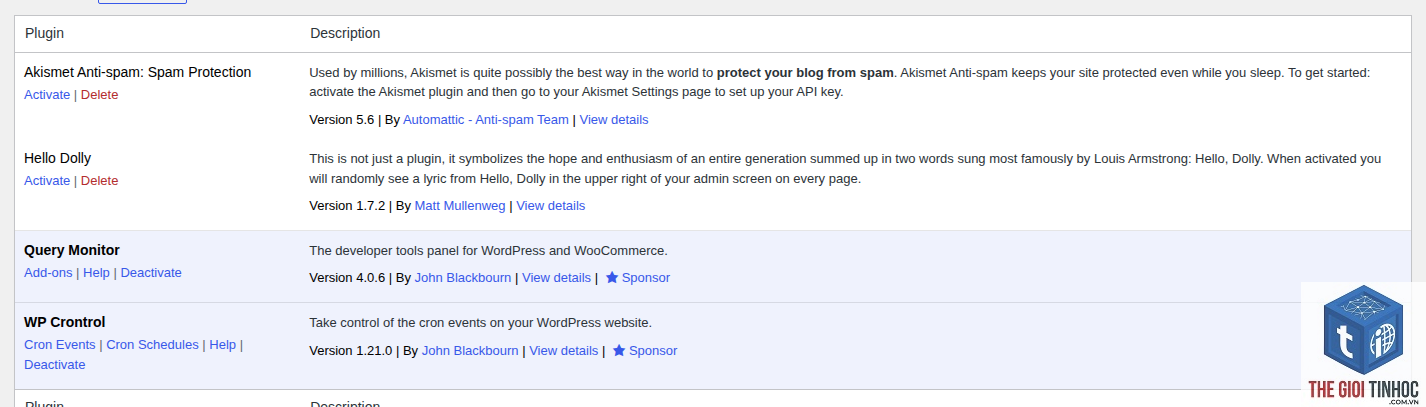The height and width of the screenshot is (407, 1426).
Task: Click the Version 1.7.2 text for Hello Dolly
Action: 347,206
